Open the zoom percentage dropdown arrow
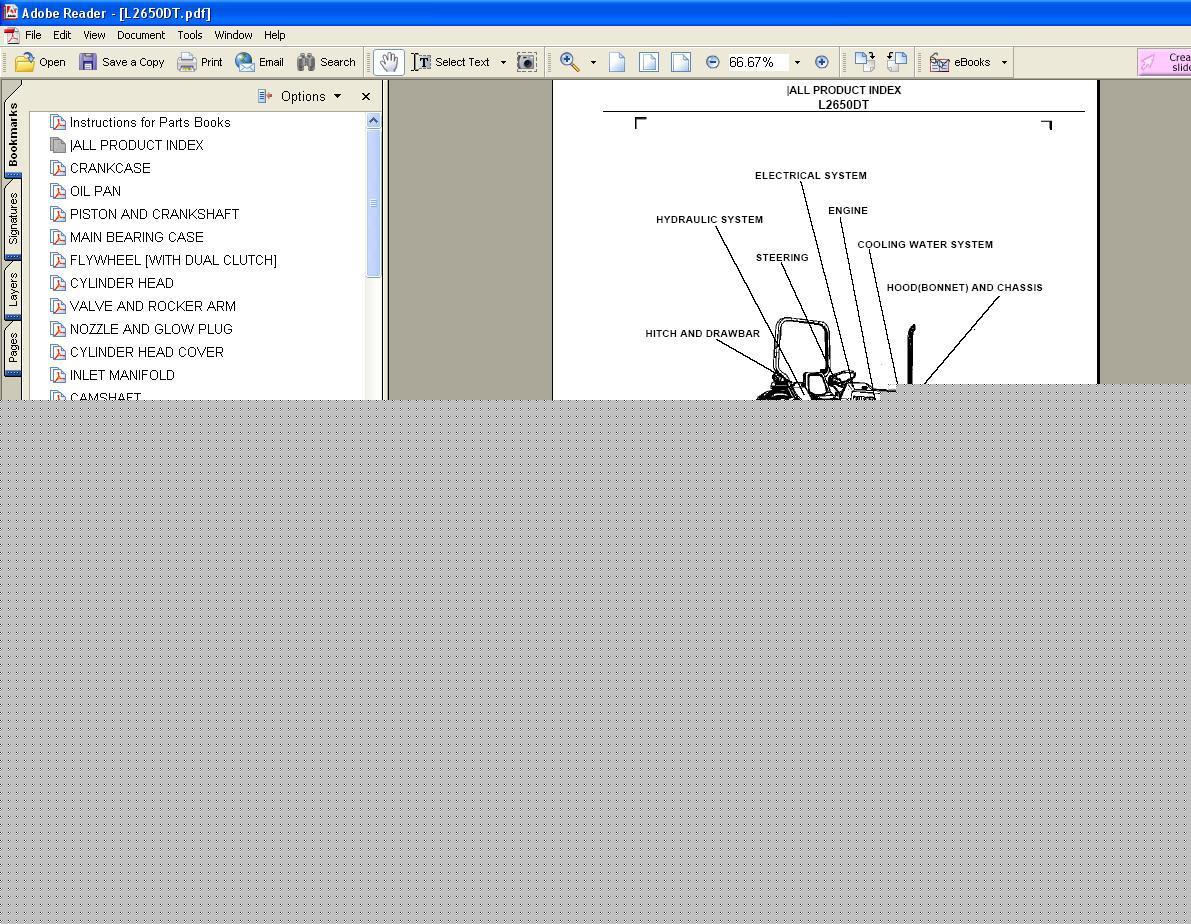 [x=797, y=62]
